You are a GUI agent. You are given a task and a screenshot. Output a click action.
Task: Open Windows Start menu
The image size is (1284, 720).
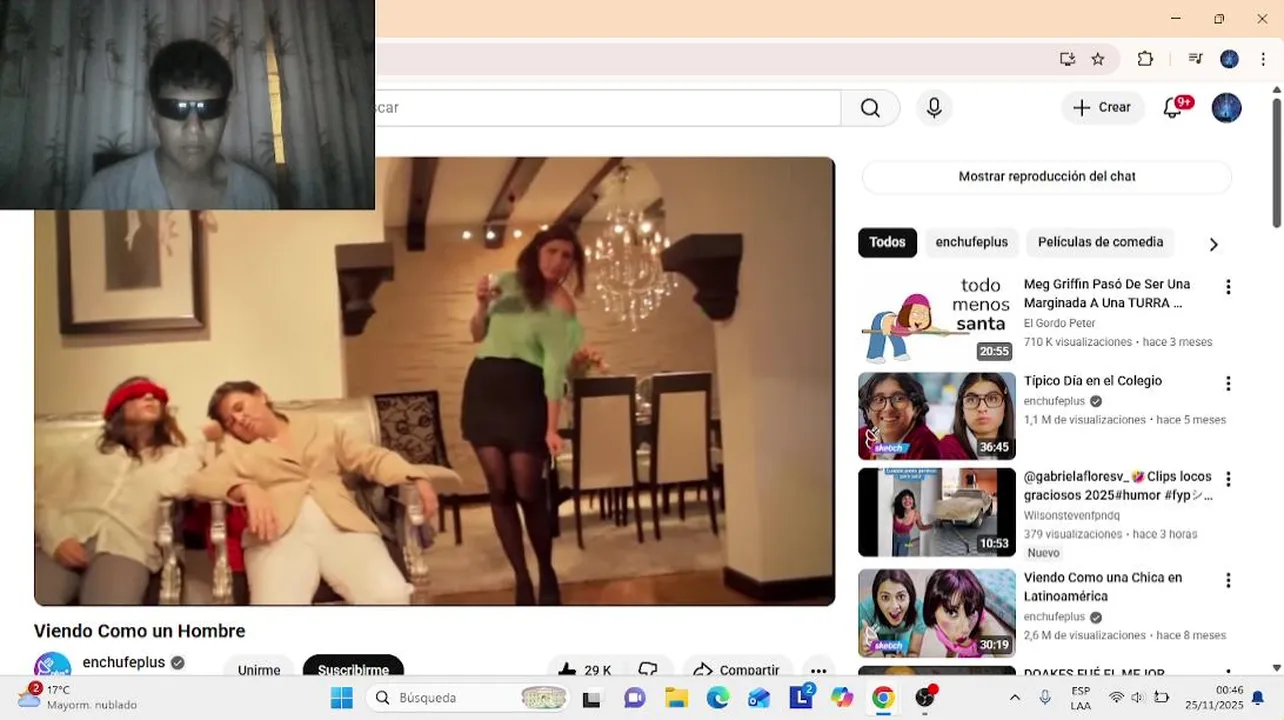coord(342,698)
